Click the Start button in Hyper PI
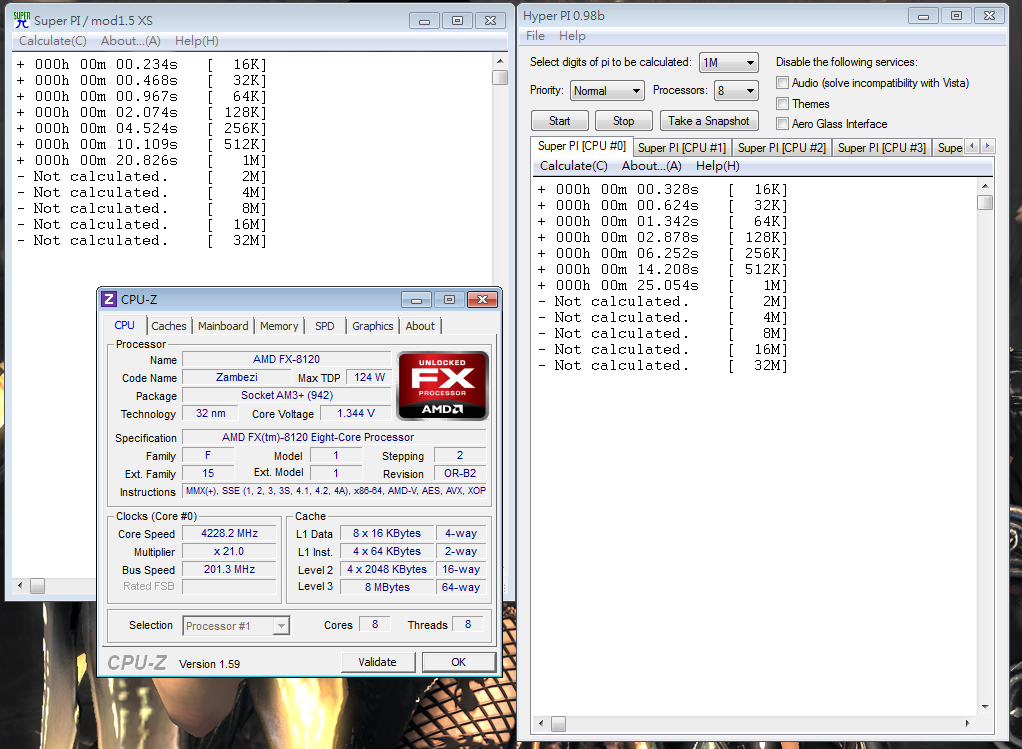Image resolution: width=1022 pixels, height=749 pixels. [559, 121]
